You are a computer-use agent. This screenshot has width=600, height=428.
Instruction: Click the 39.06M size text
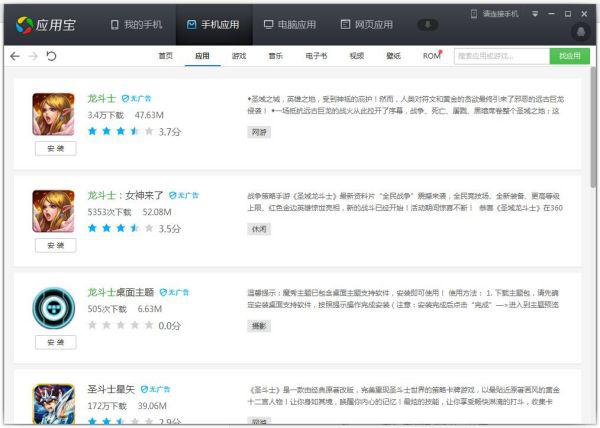pyautogui.click(x=152, y=406)
